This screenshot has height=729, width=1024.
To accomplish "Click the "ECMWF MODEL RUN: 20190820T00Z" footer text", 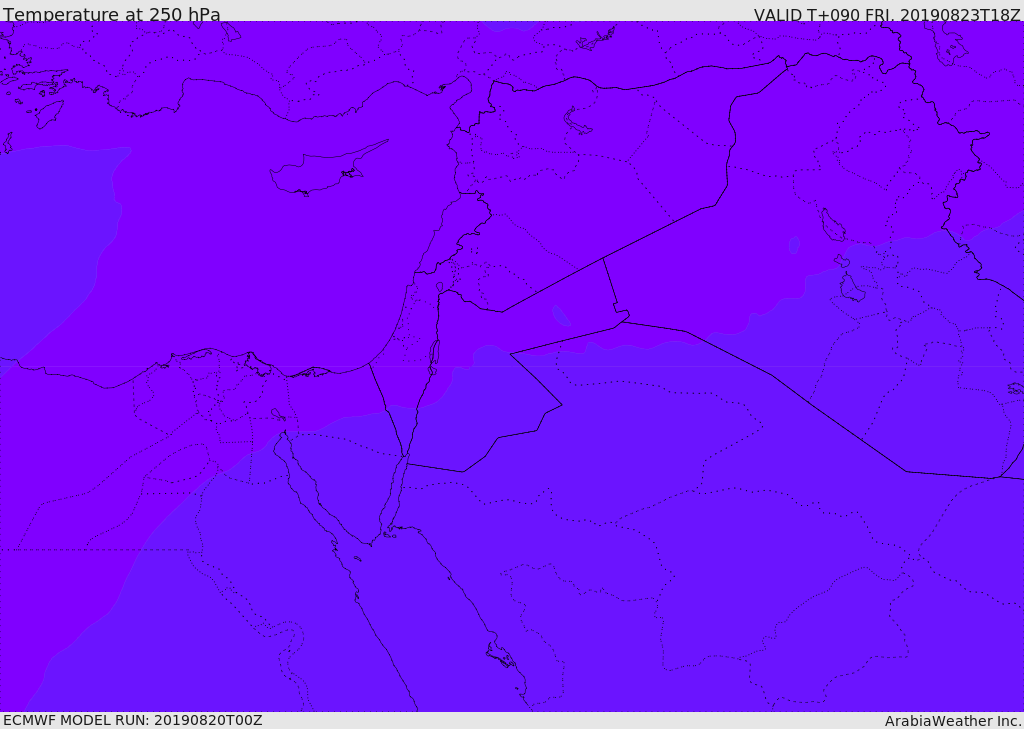I will coord(133,720).
